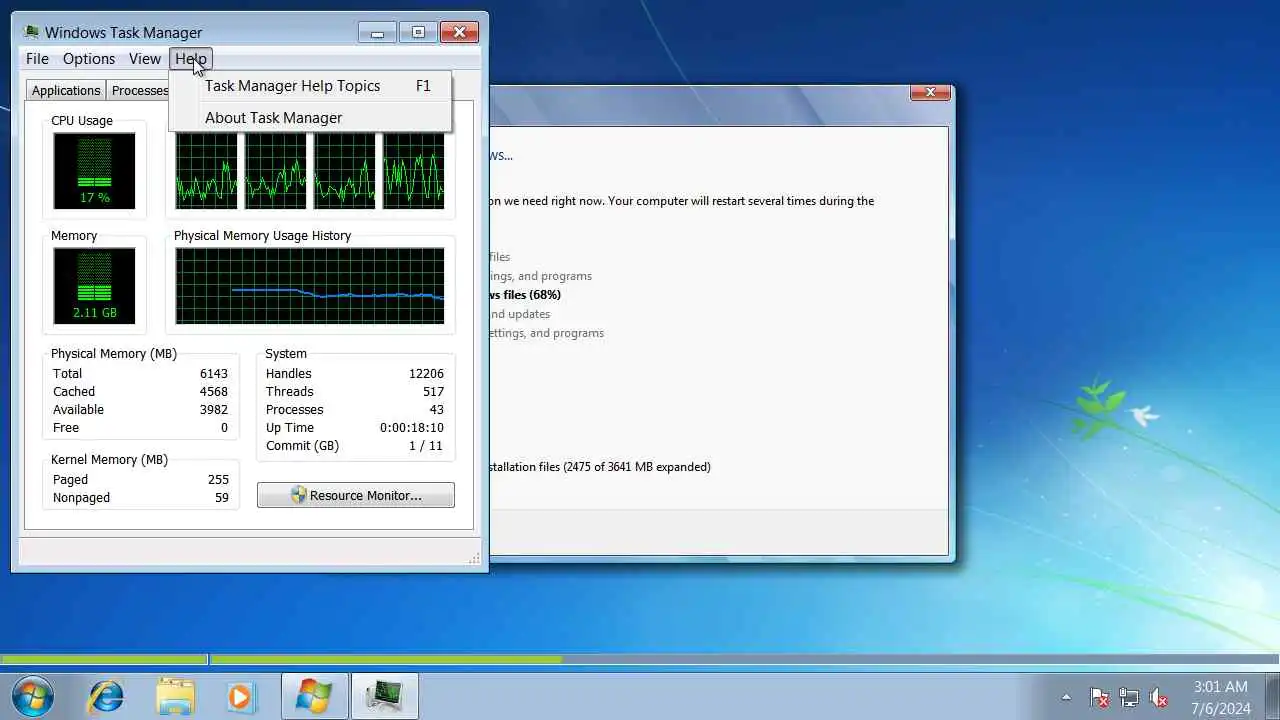
Task: Open Resource Monitor button
Action: (x=356, y=495)
